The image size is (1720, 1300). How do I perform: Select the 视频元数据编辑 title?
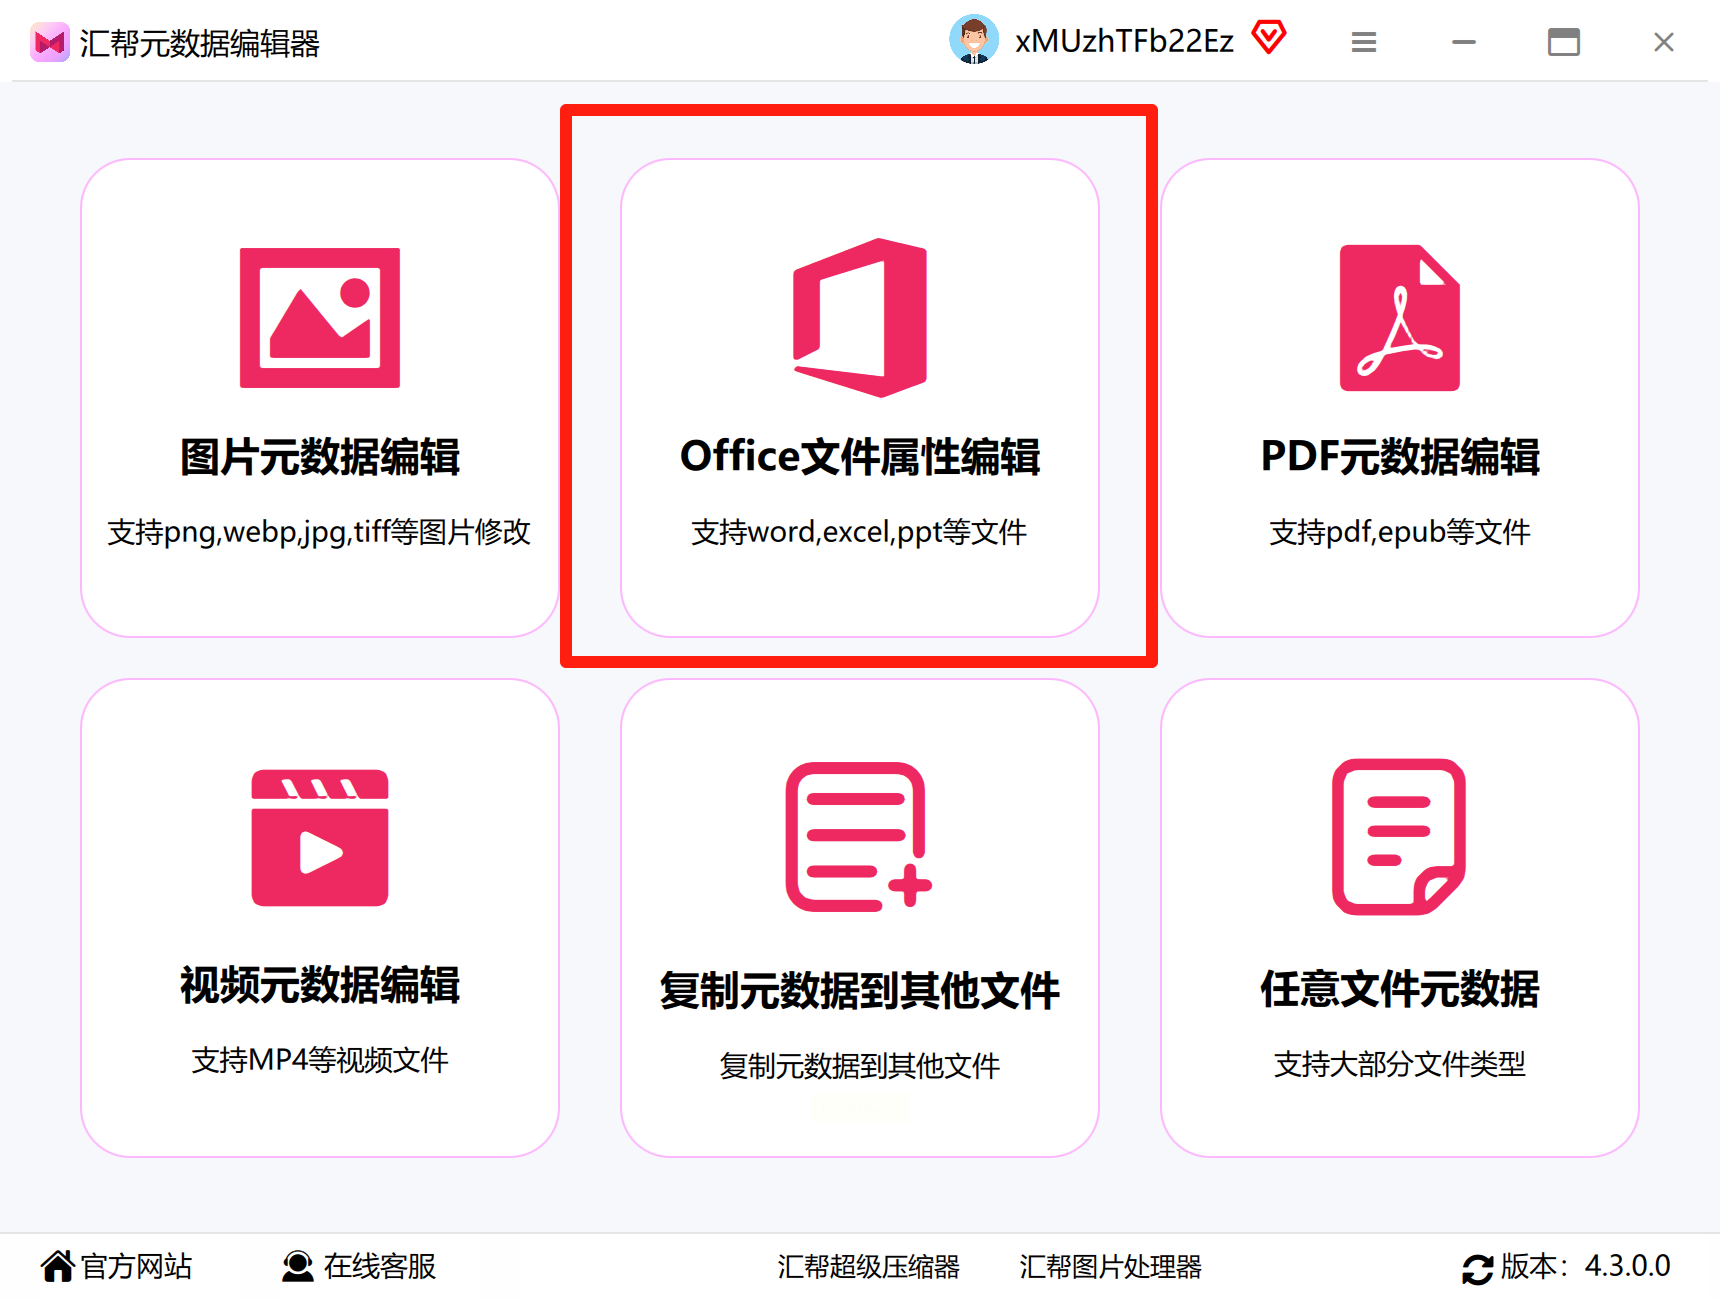tap(320, 985)
